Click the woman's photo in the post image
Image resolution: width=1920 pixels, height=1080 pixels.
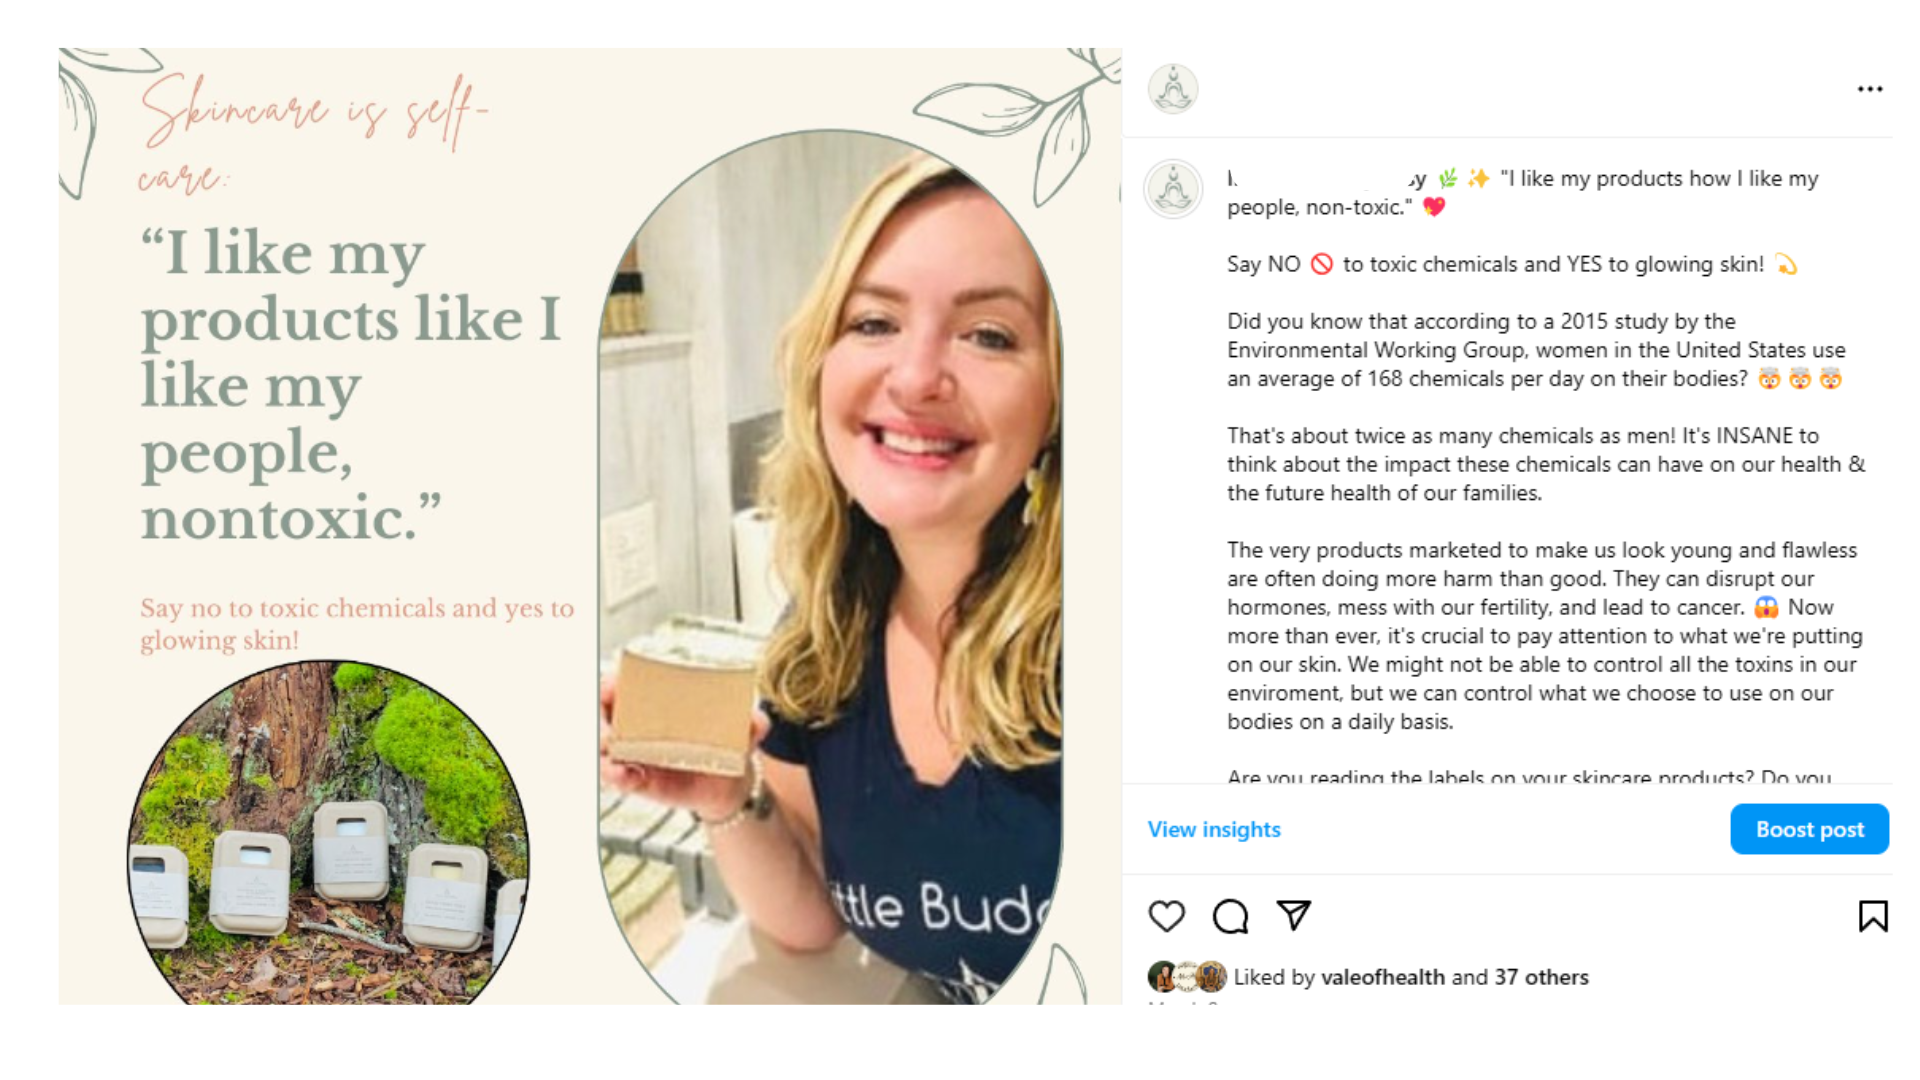(830, 567)
